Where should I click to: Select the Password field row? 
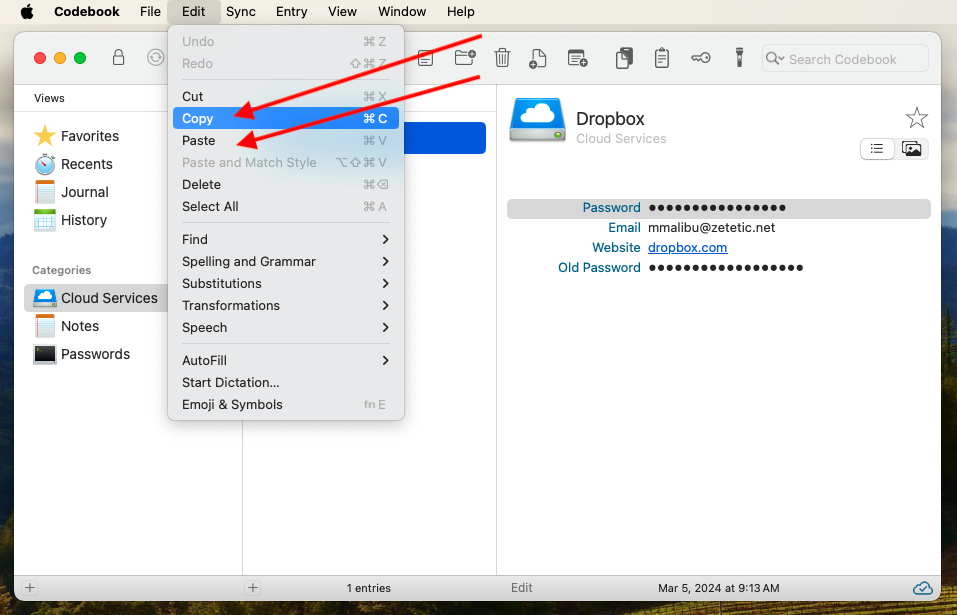pos(718,208)
